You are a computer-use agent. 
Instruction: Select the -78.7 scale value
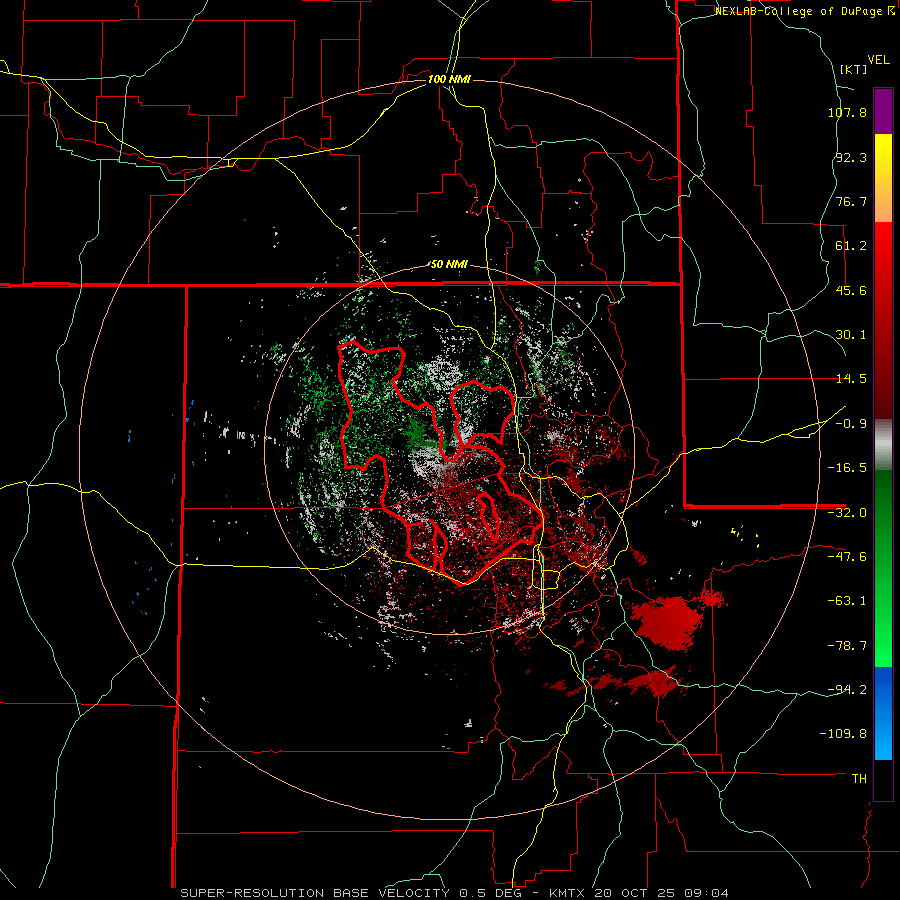(x=847, y=646)
